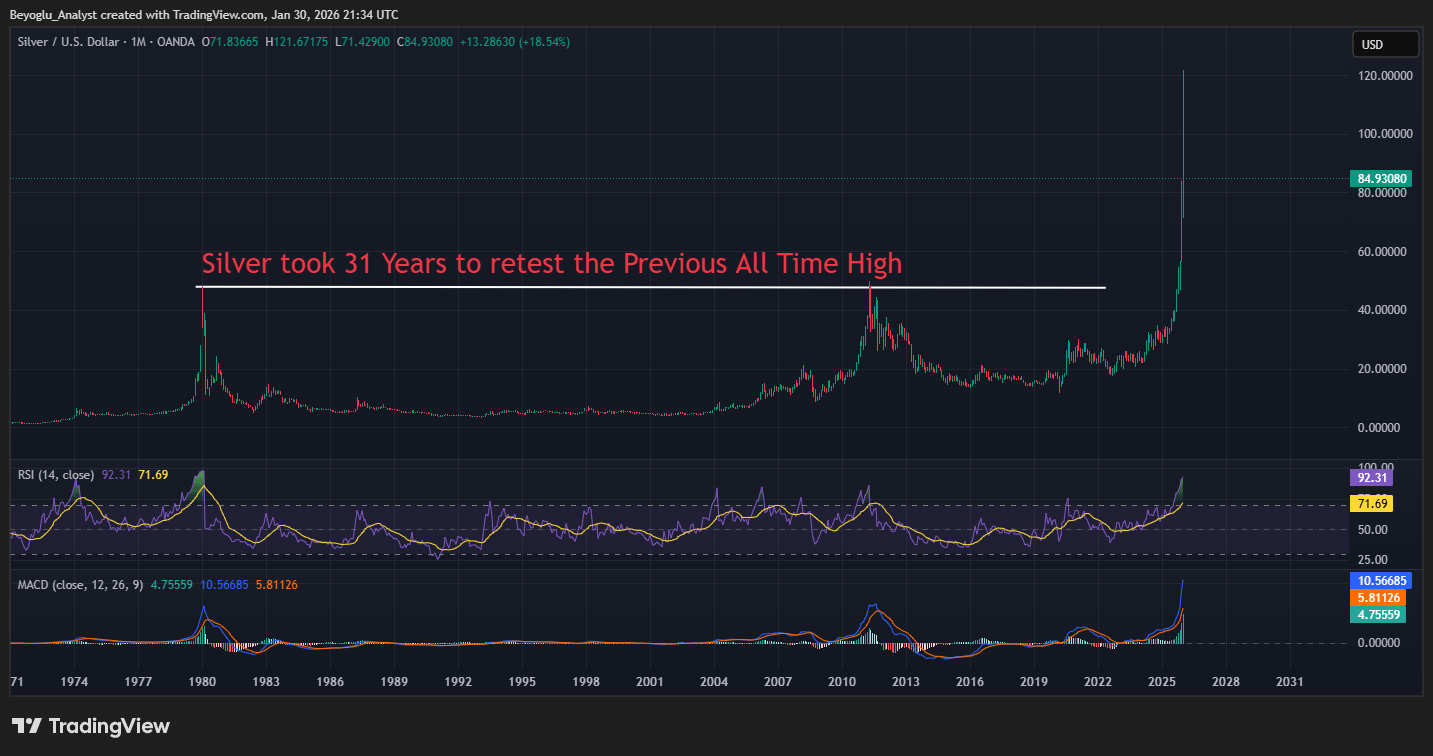Click the 80.00000 price axis label
1433x756 pixels.
coord(1384,193)
